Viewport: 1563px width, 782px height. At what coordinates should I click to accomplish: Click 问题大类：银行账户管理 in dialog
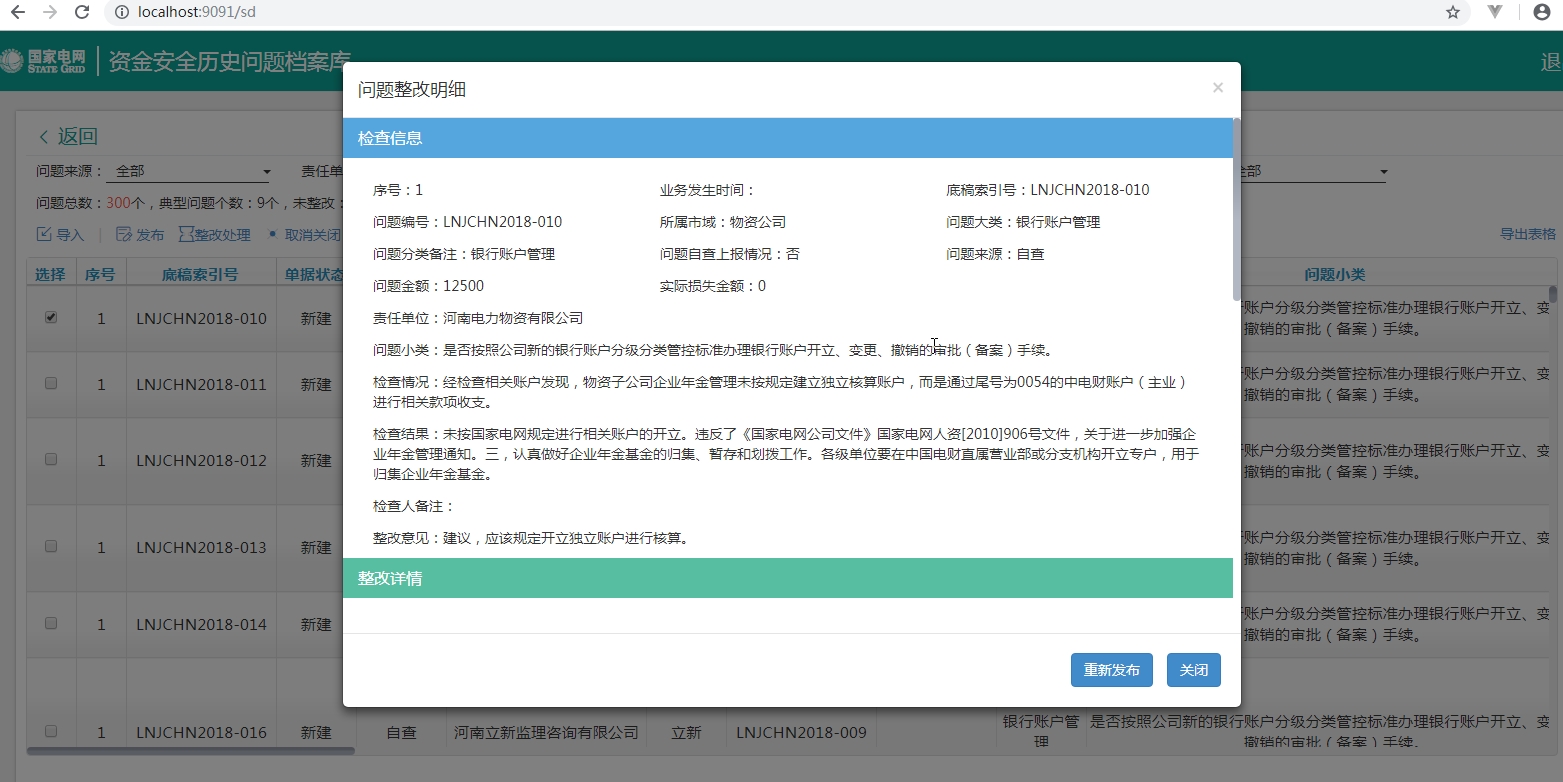1023,222
